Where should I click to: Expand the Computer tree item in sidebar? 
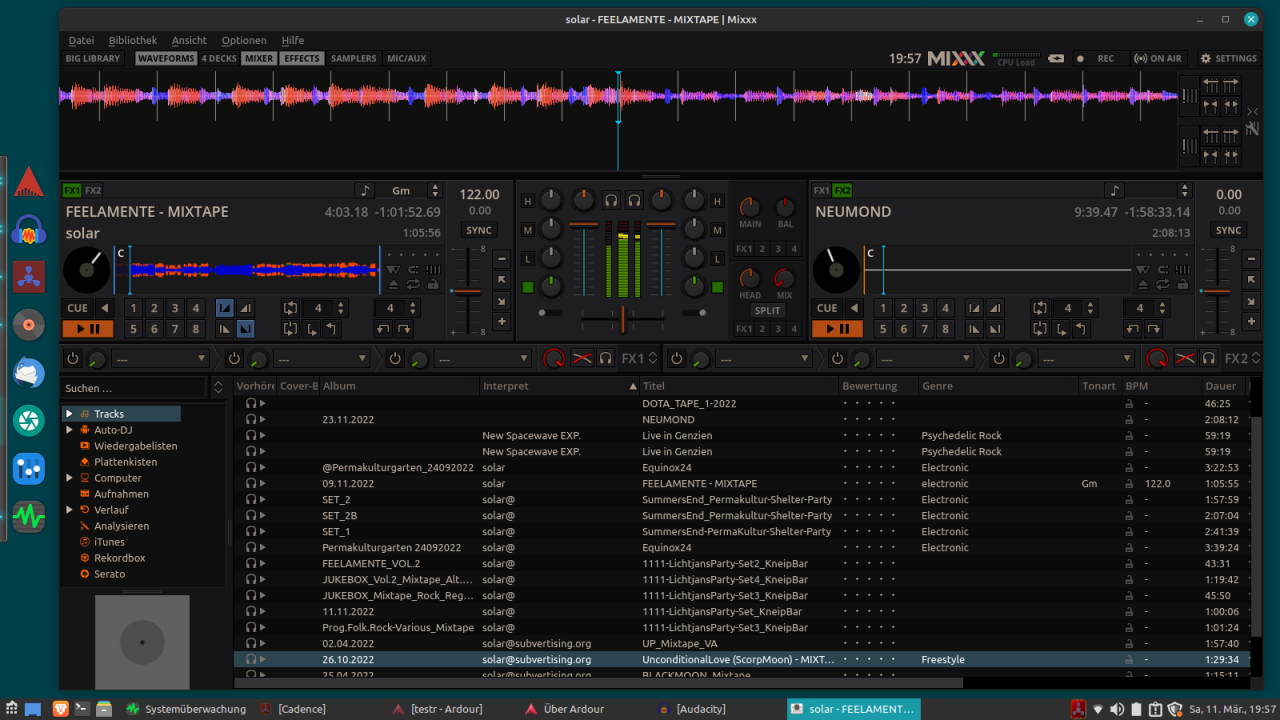(69, 478)
